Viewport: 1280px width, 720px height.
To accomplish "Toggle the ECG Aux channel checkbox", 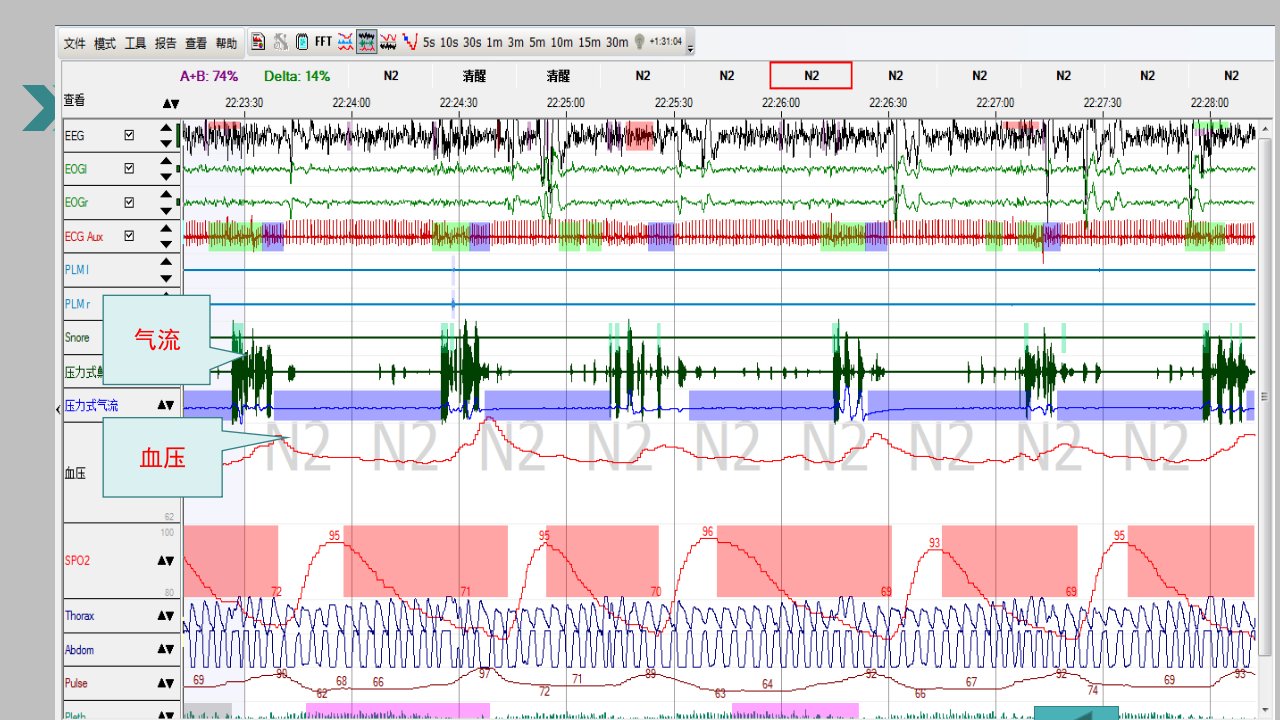I will 129,237.
